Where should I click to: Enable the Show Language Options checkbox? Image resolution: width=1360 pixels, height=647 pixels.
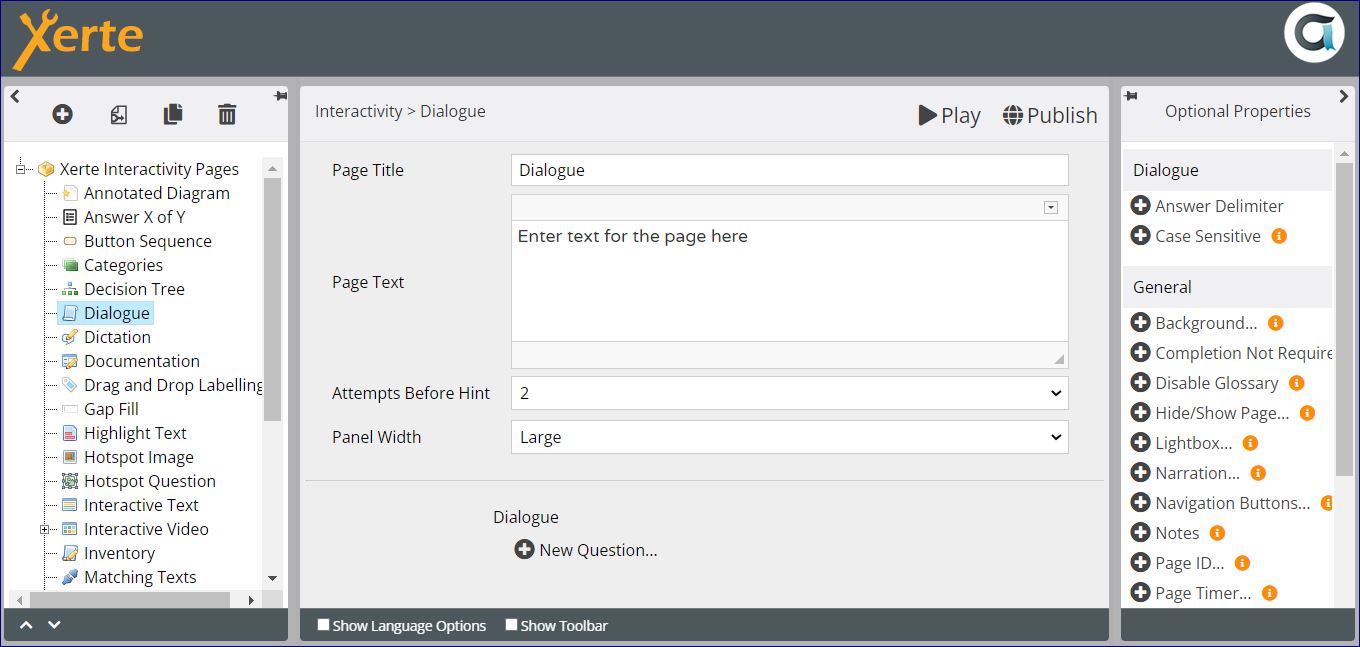point(323,625)
